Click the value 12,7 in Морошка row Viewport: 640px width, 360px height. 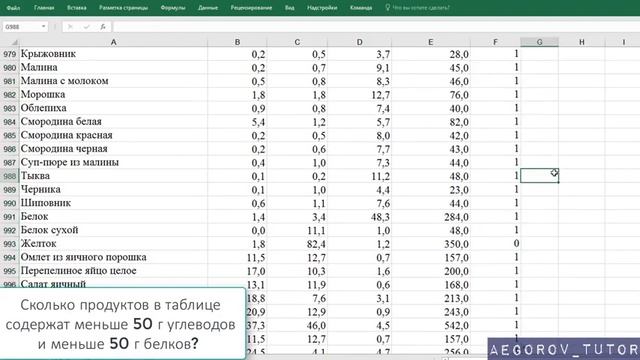380,95
